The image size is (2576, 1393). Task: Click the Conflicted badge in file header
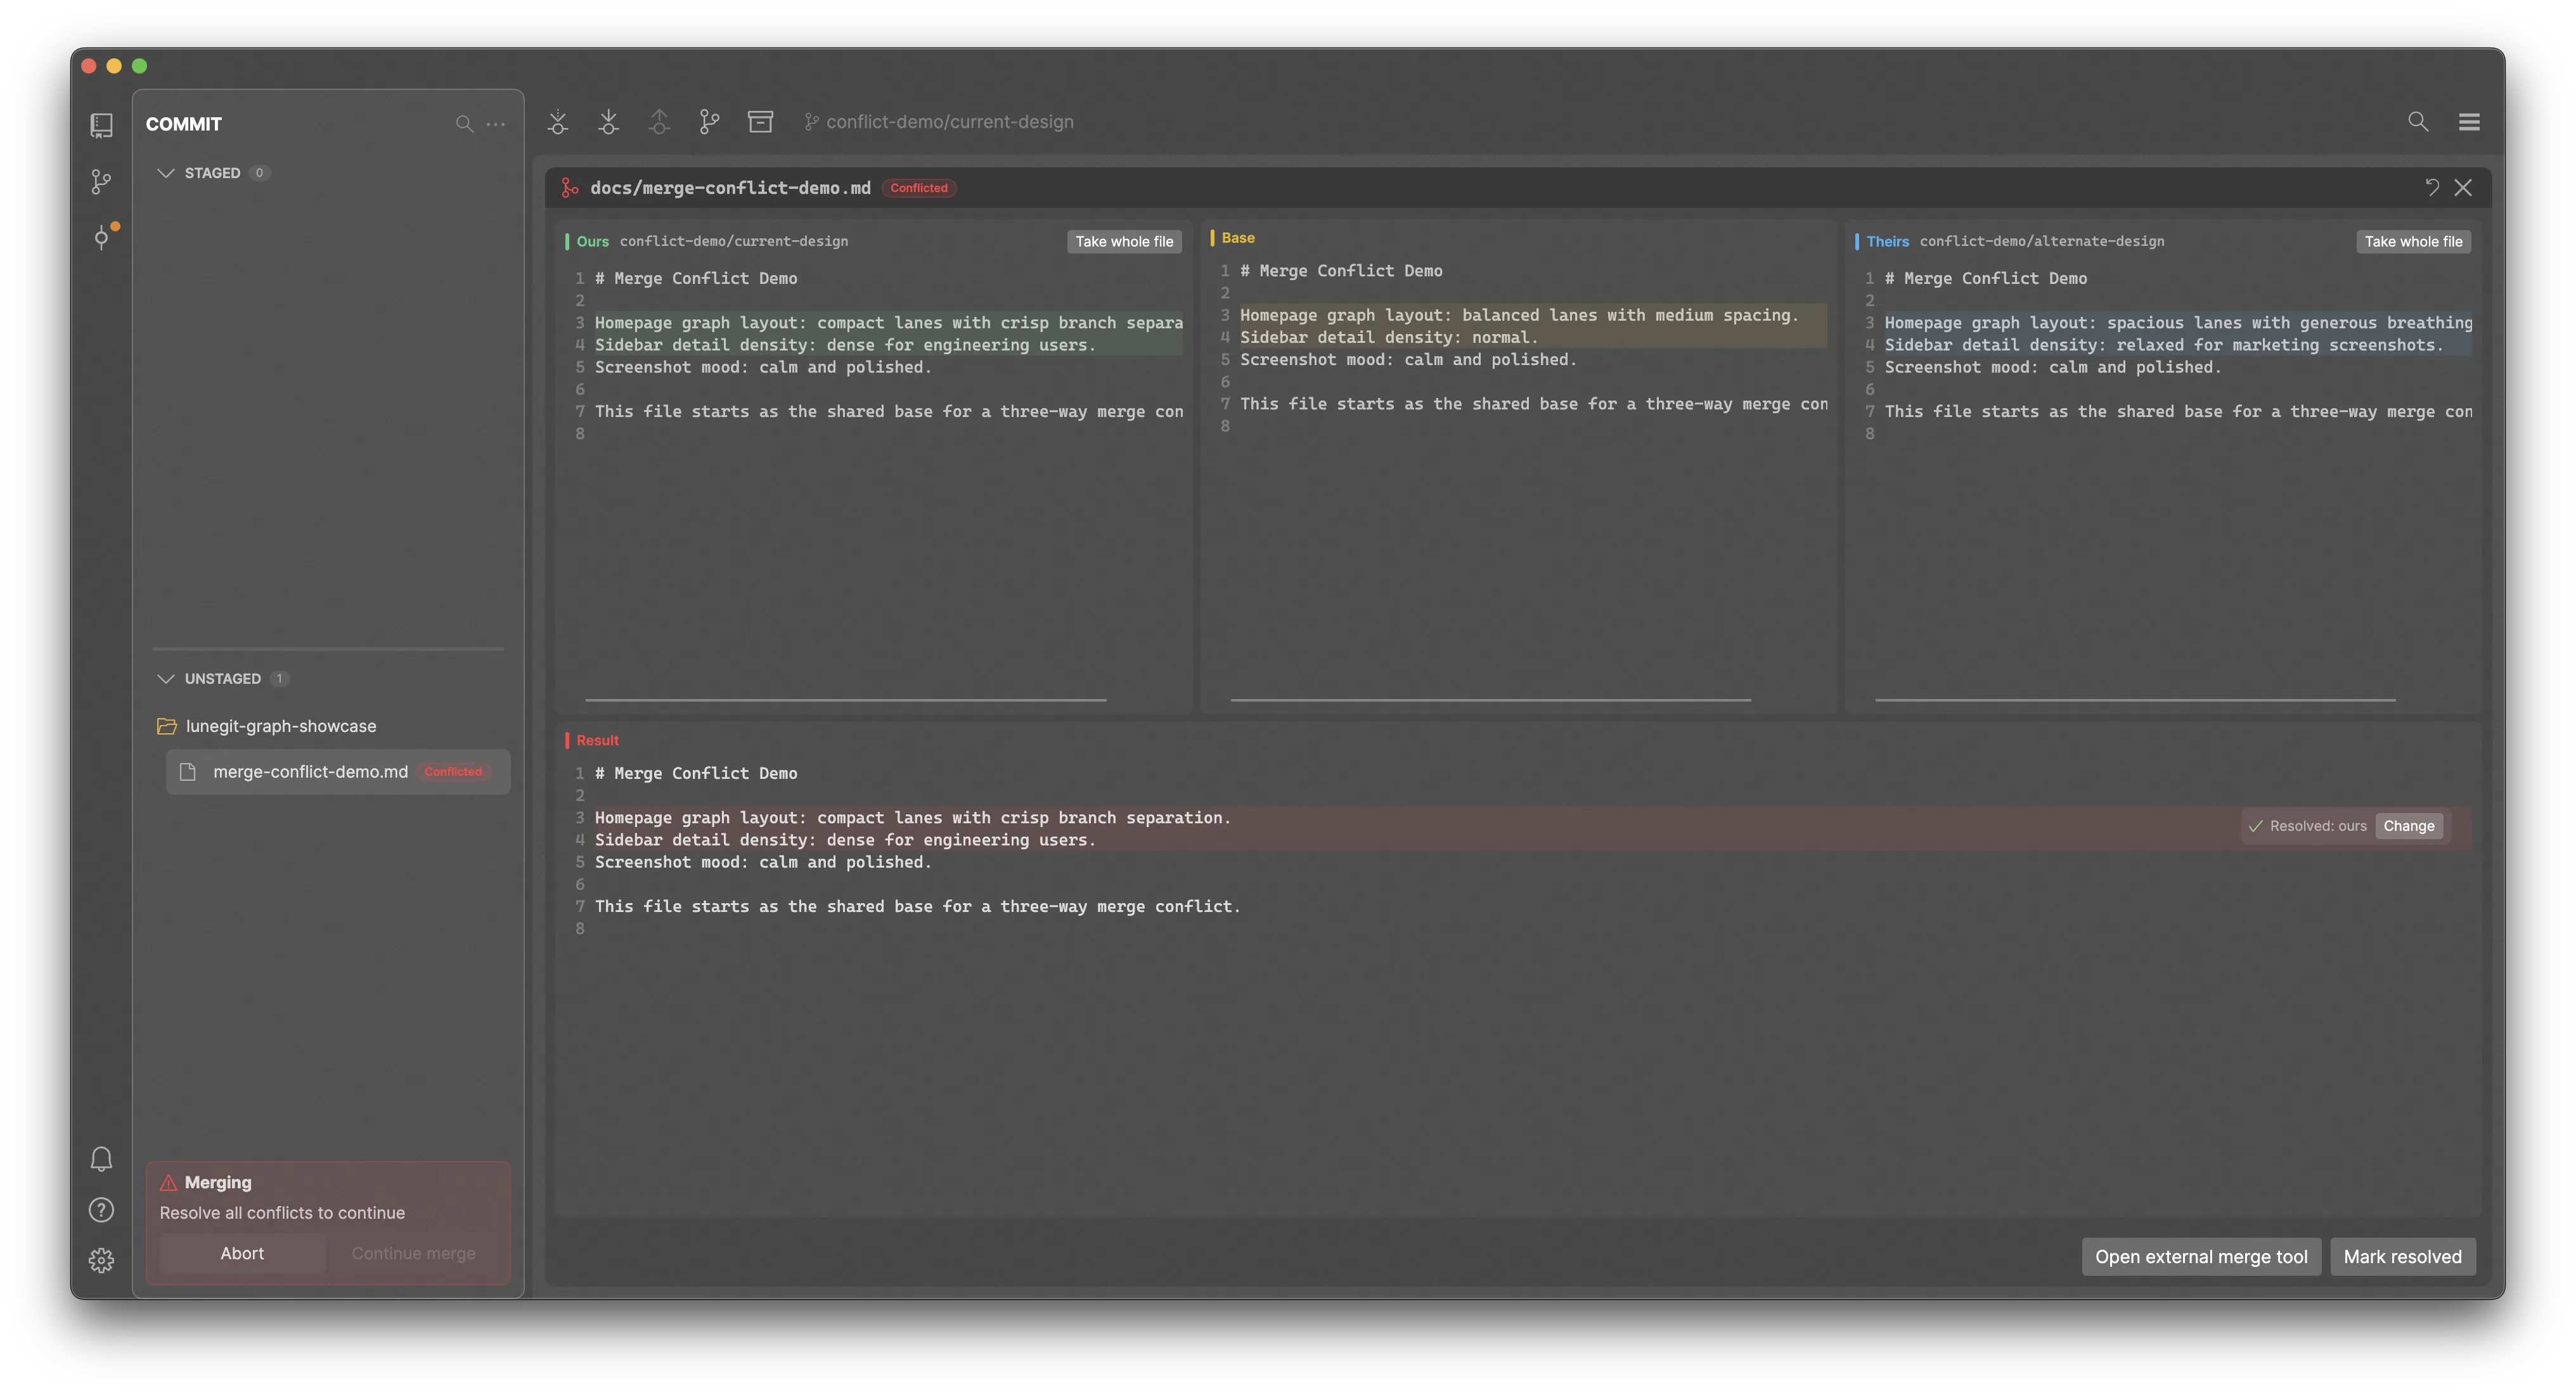point(919,188)
